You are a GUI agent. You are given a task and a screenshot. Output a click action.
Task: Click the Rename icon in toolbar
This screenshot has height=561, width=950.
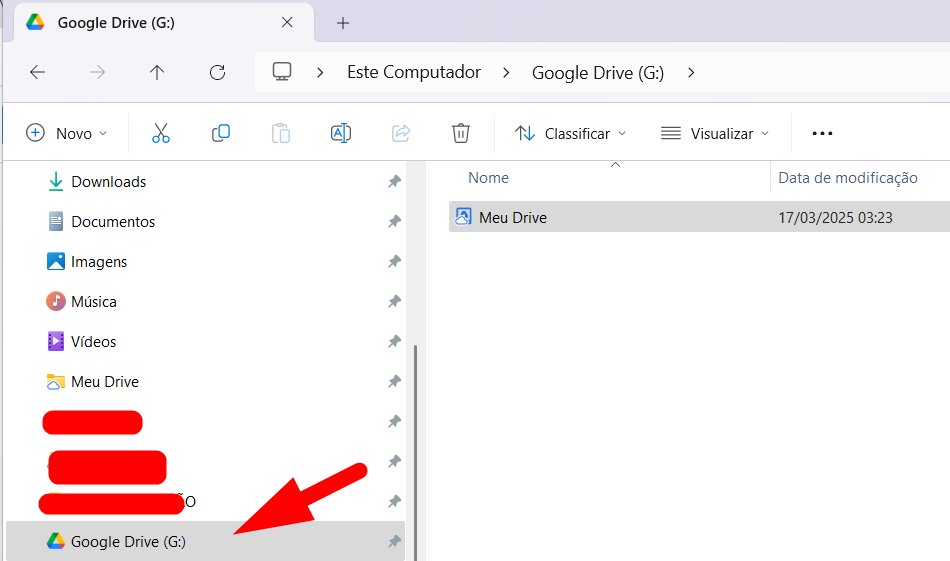pyautogui.click(x=341, y=133)
